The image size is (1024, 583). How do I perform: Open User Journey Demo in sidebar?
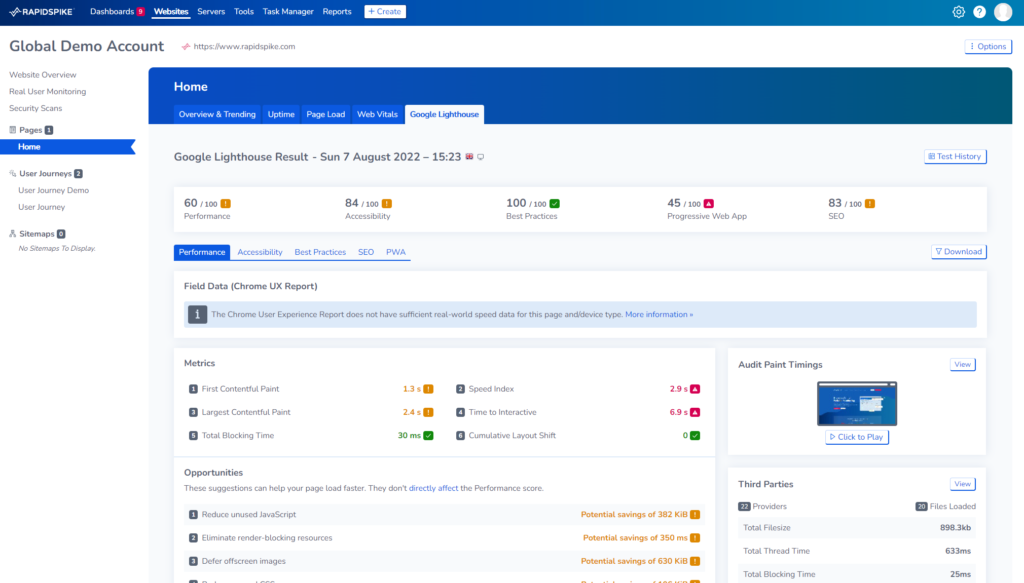point(54,191)
